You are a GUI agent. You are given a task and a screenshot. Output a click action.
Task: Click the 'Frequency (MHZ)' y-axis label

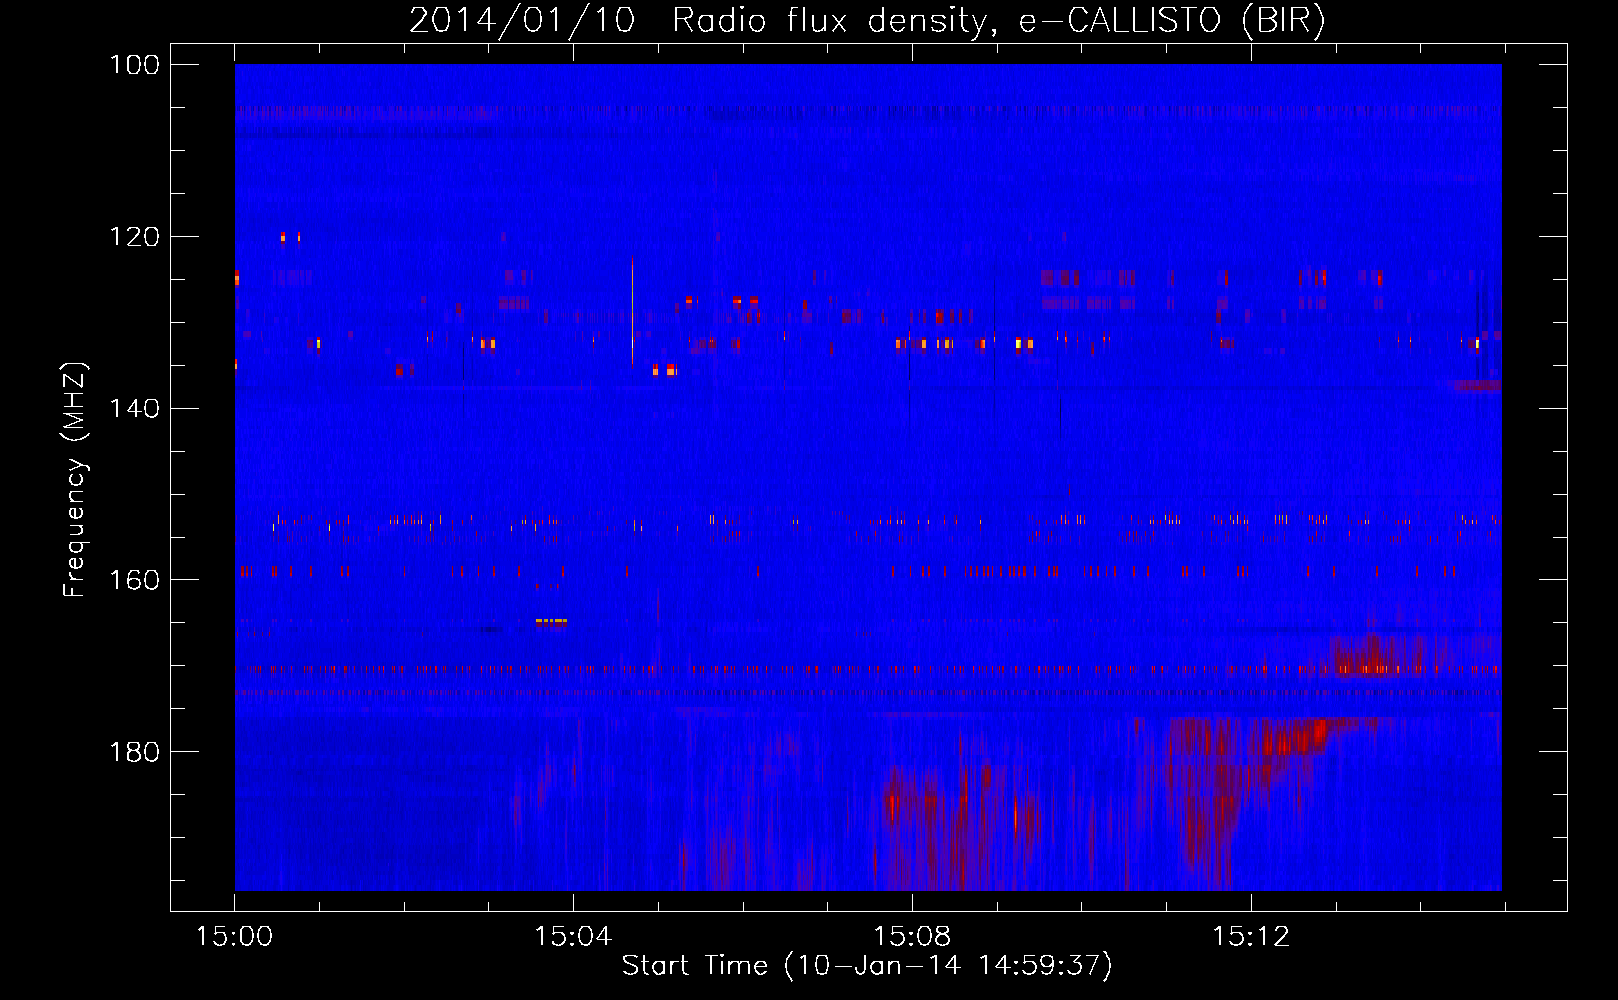[x=75, y=479]
